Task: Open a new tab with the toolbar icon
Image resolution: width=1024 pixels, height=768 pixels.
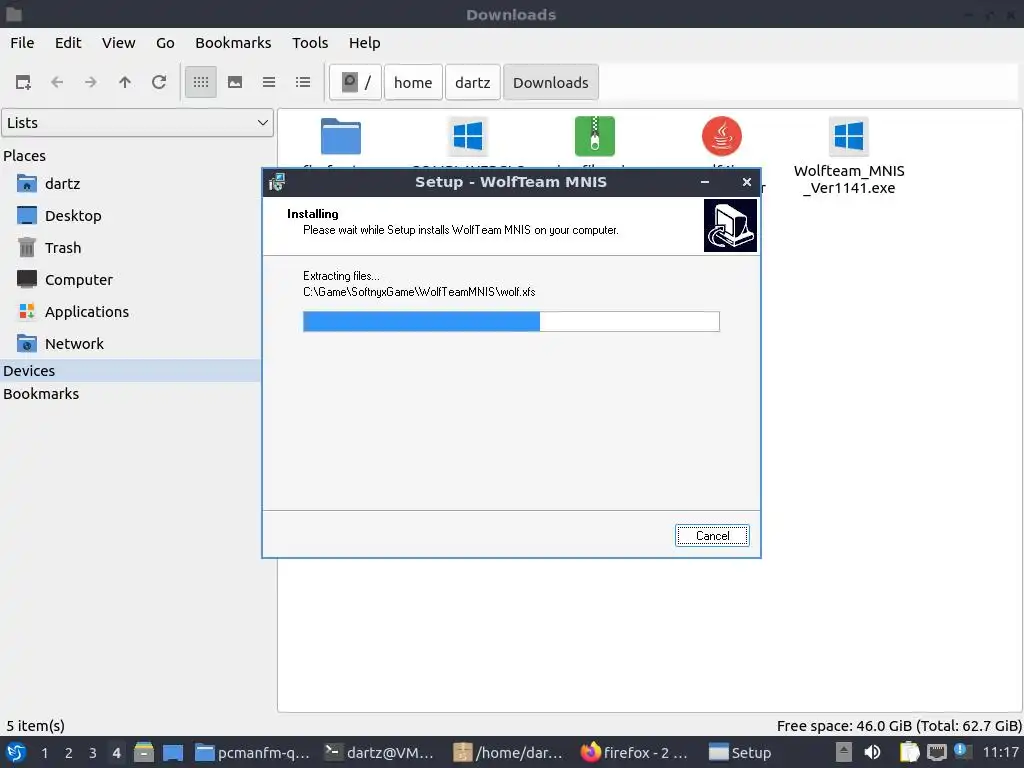Action: pyautogui.click(x=24, y=82)
